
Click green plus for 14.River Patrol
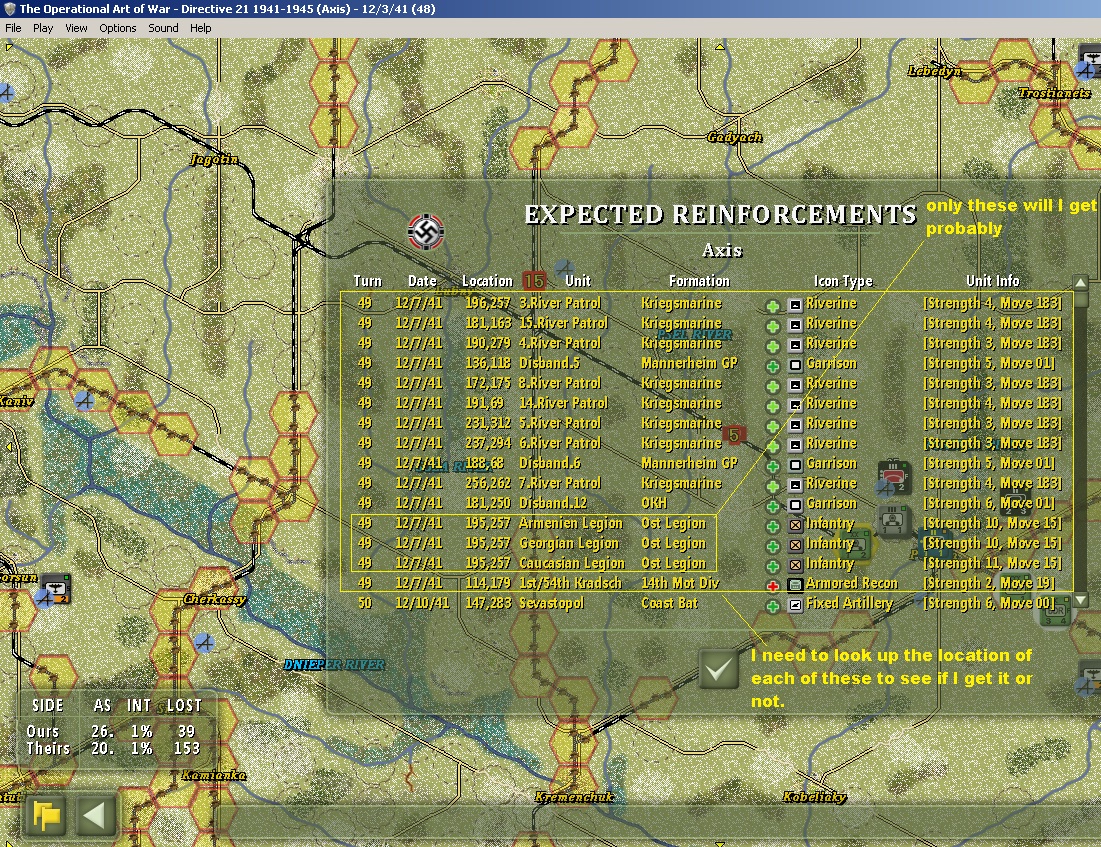point(772,407)
